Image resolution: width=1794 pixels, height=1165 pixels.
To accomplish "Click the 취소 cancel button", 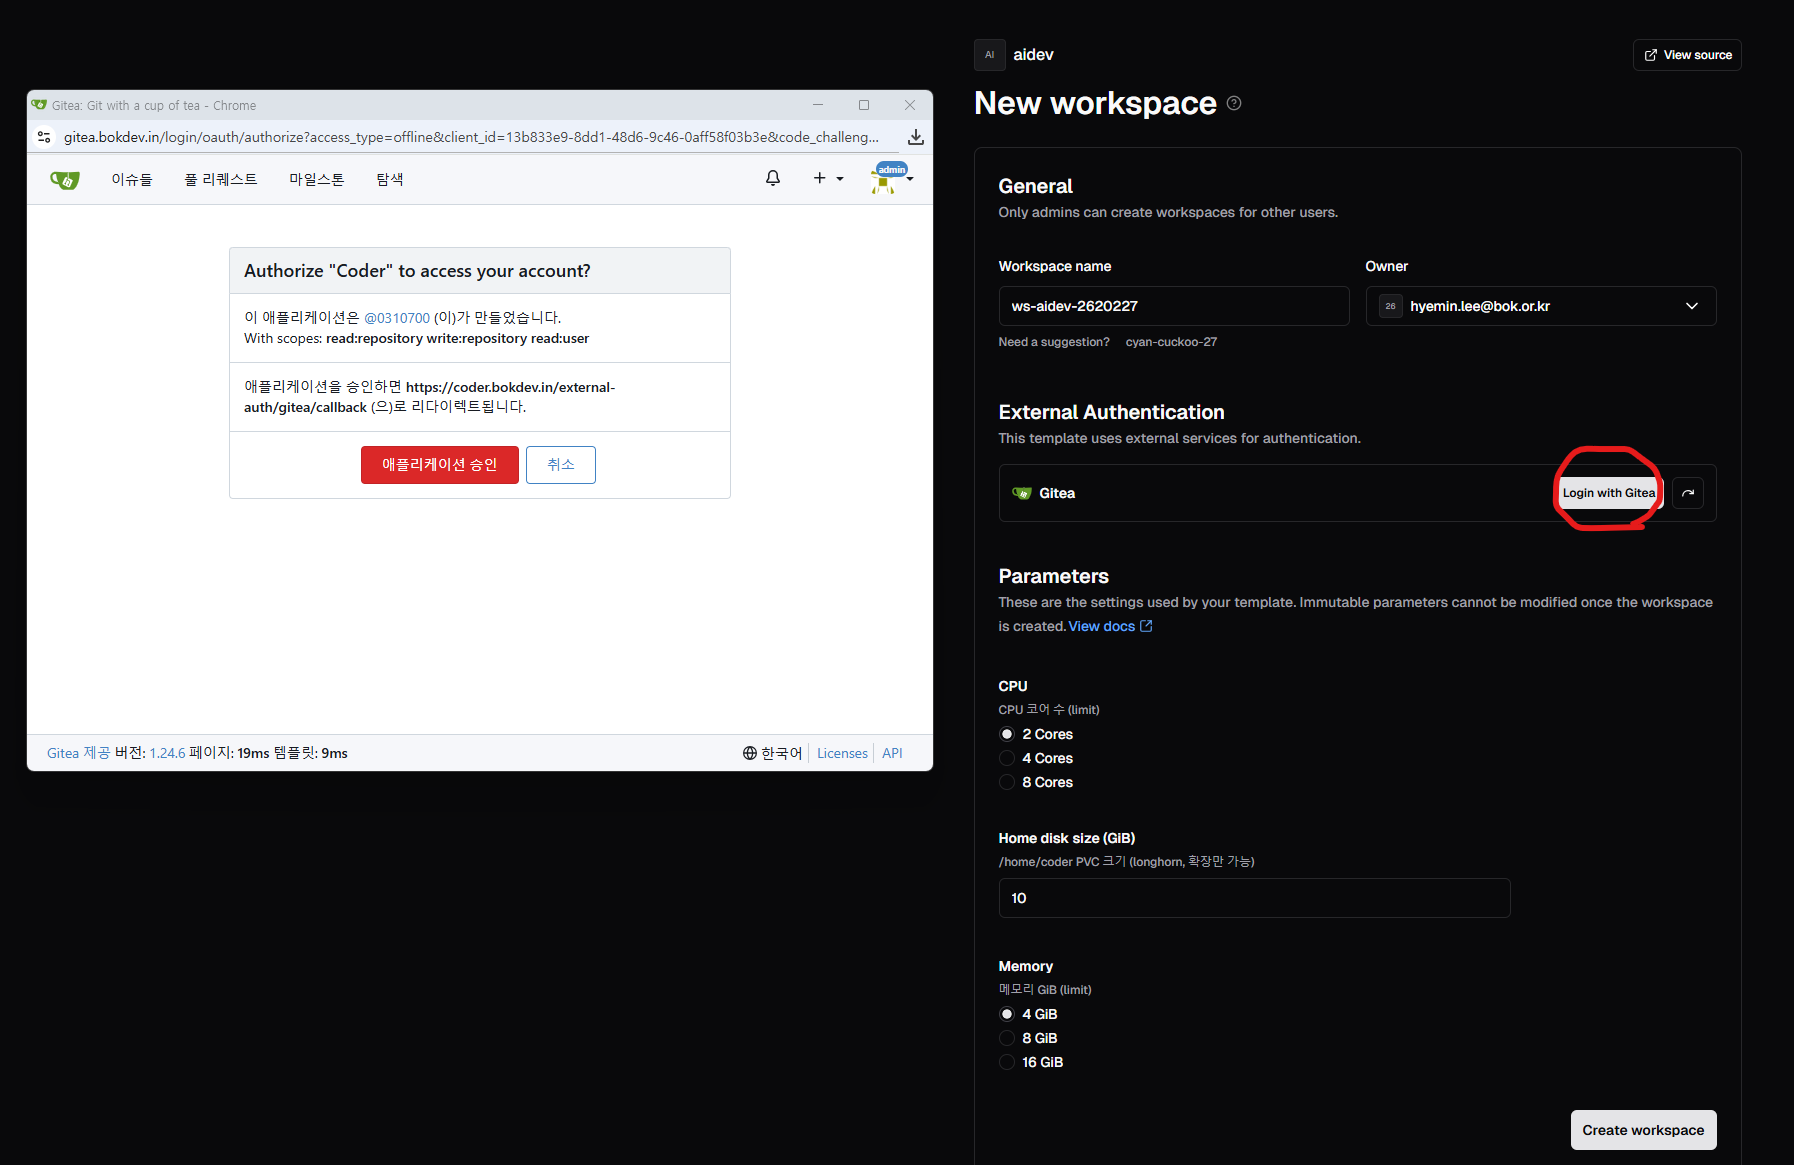I will (561, 465).
